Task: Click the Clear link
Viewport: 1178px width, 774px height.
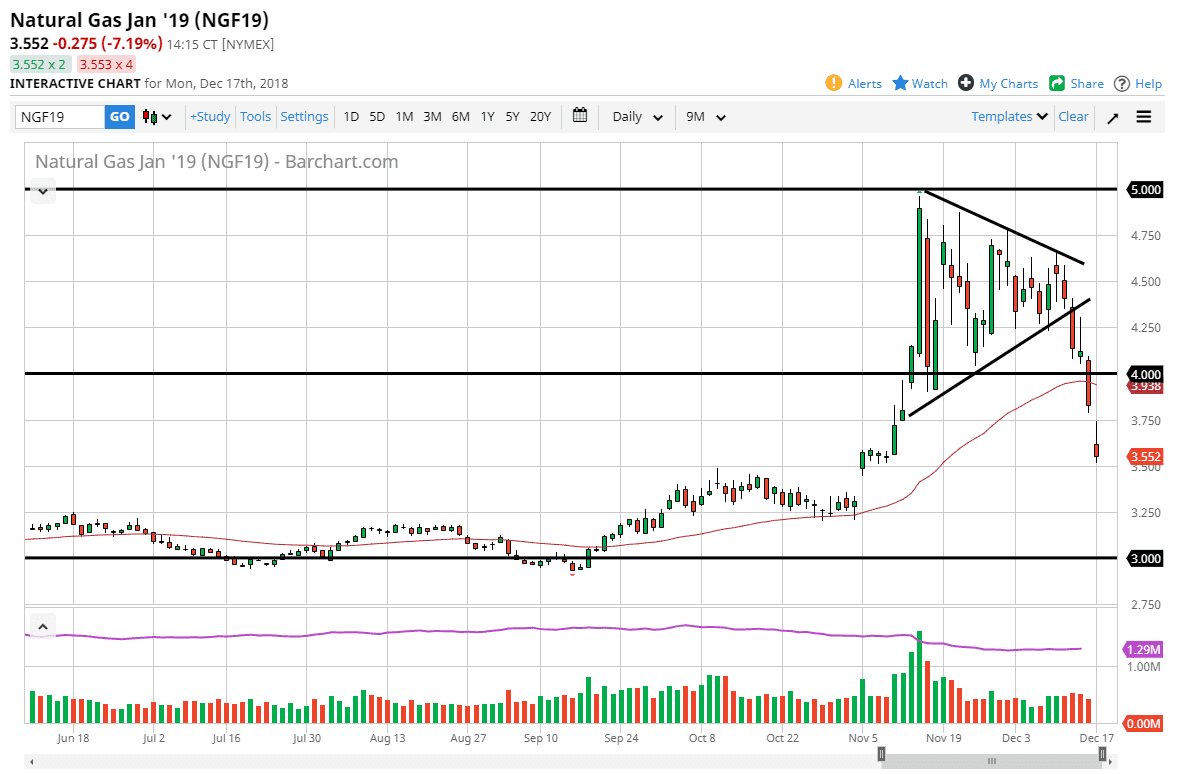Action: [1073, 117]
